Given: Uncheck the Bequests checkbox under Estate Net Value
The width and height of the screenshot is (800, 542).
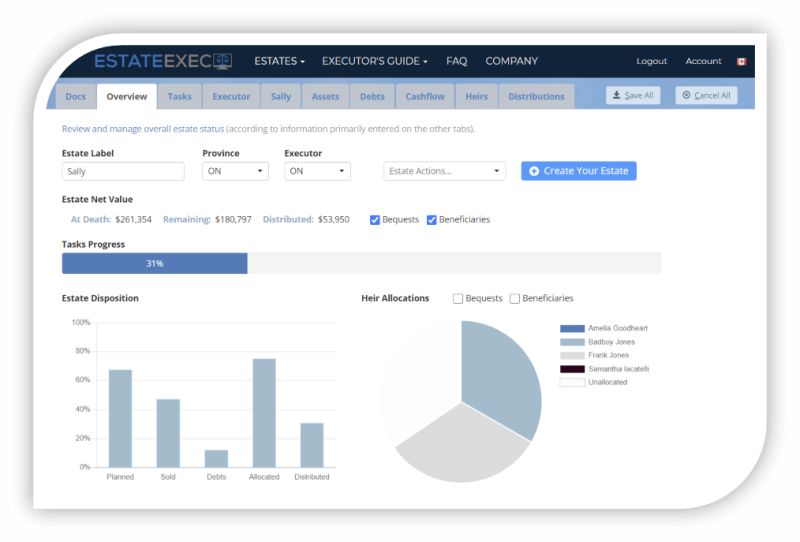Looking at the screenshot, I should click(x=375, y=220).
